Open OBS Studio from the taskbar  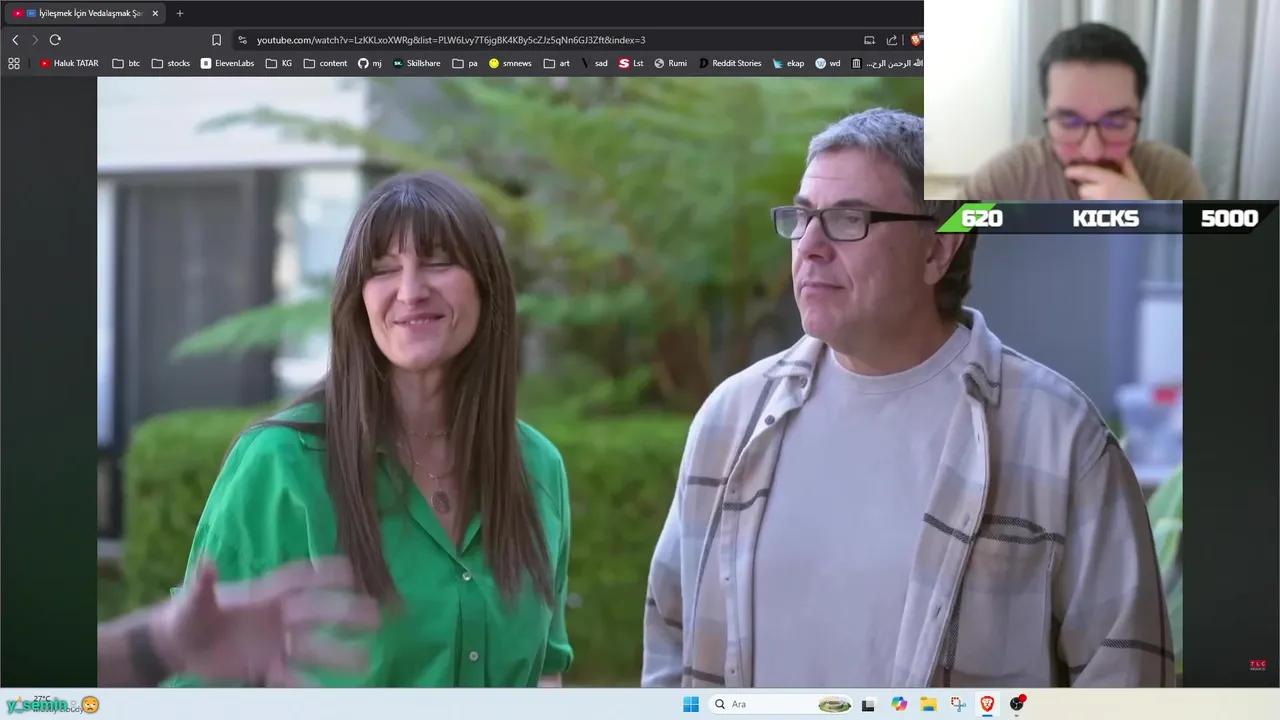[x=1017, y=704]
